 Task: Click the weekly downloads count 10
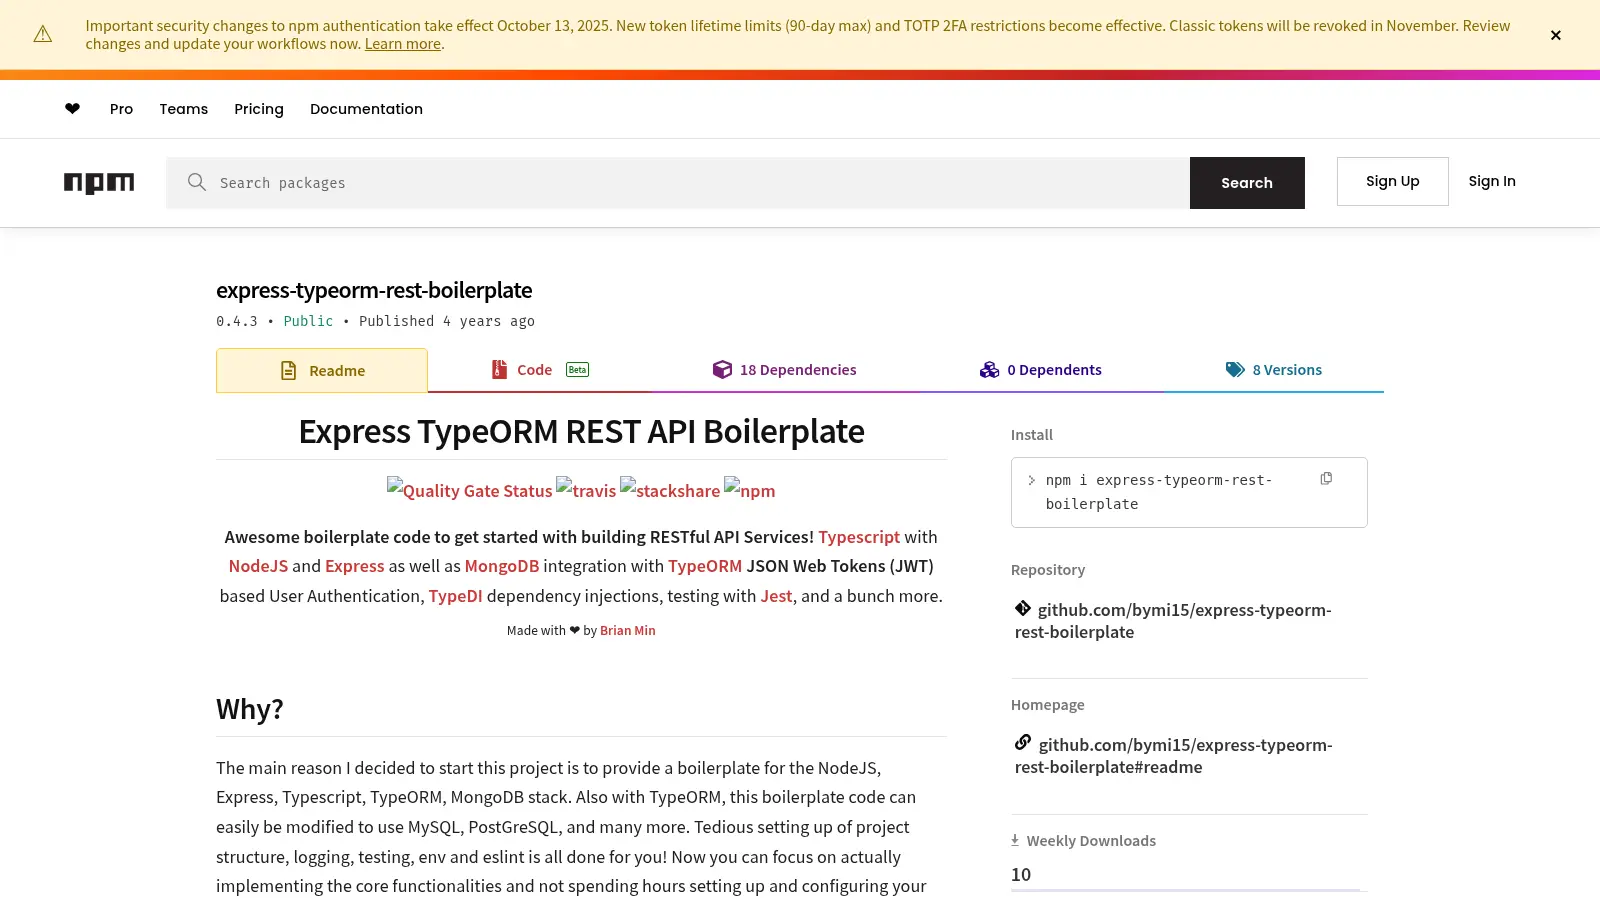click(1021, 874)
